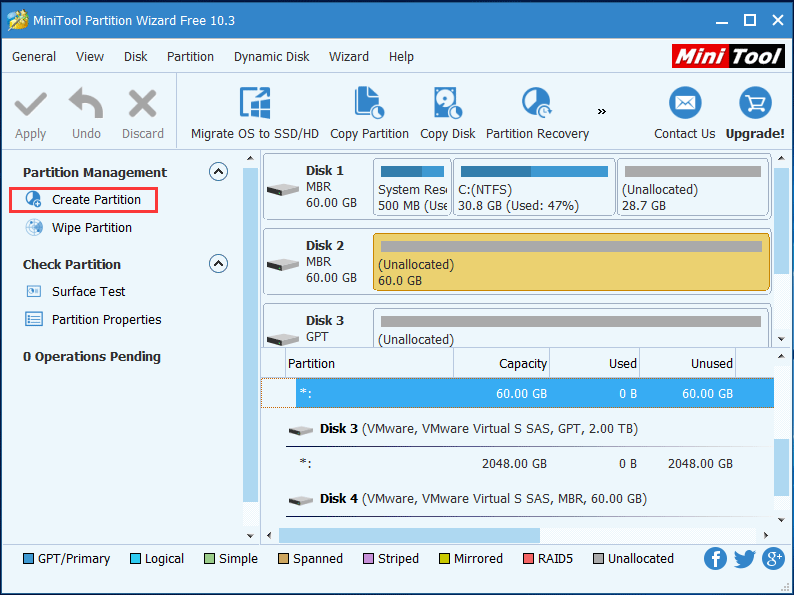This screenshot has height=595, width=794.
Task: Select Disk 4 header row in list
Action: pyautogui.click(x=518, y=499)
